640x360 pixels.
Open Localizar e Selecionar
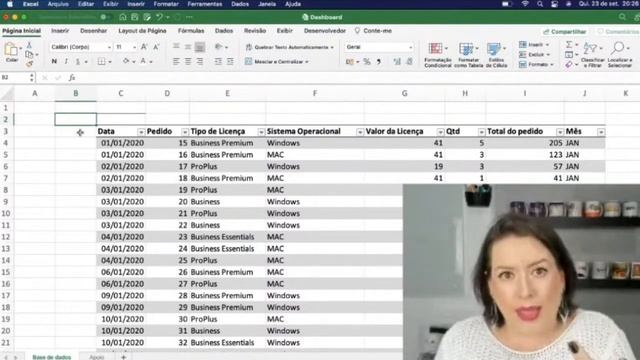(620, 55)
